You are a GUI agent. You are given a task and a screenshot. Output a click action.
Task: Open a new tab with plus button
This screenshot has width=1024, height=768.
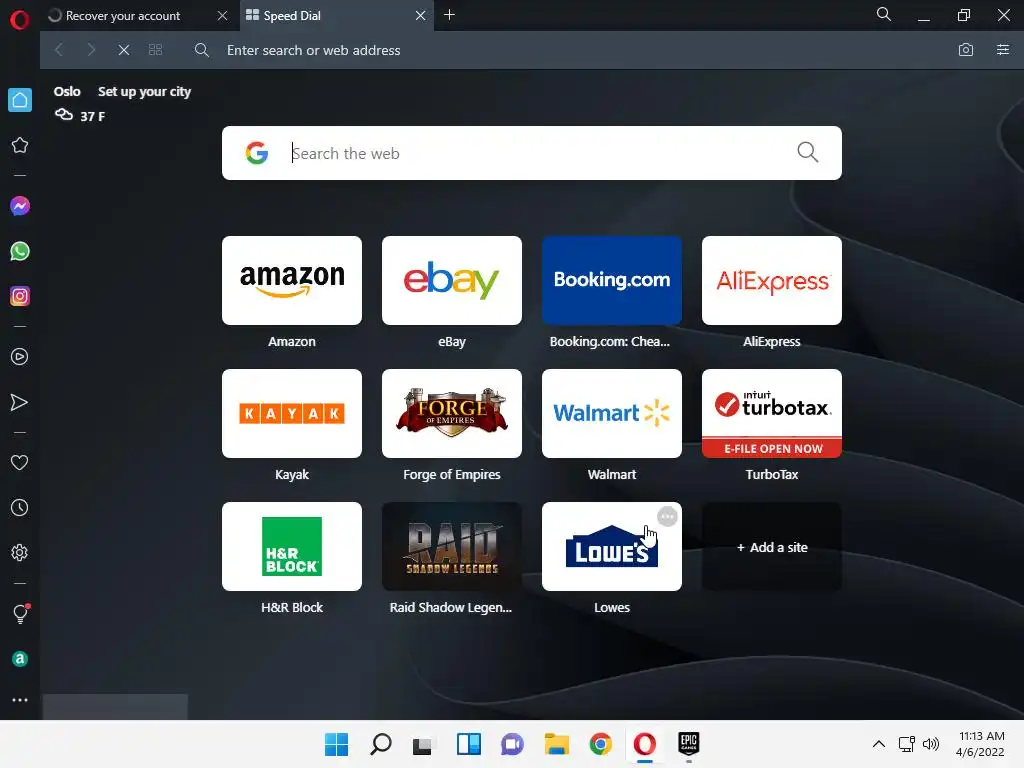449,15
